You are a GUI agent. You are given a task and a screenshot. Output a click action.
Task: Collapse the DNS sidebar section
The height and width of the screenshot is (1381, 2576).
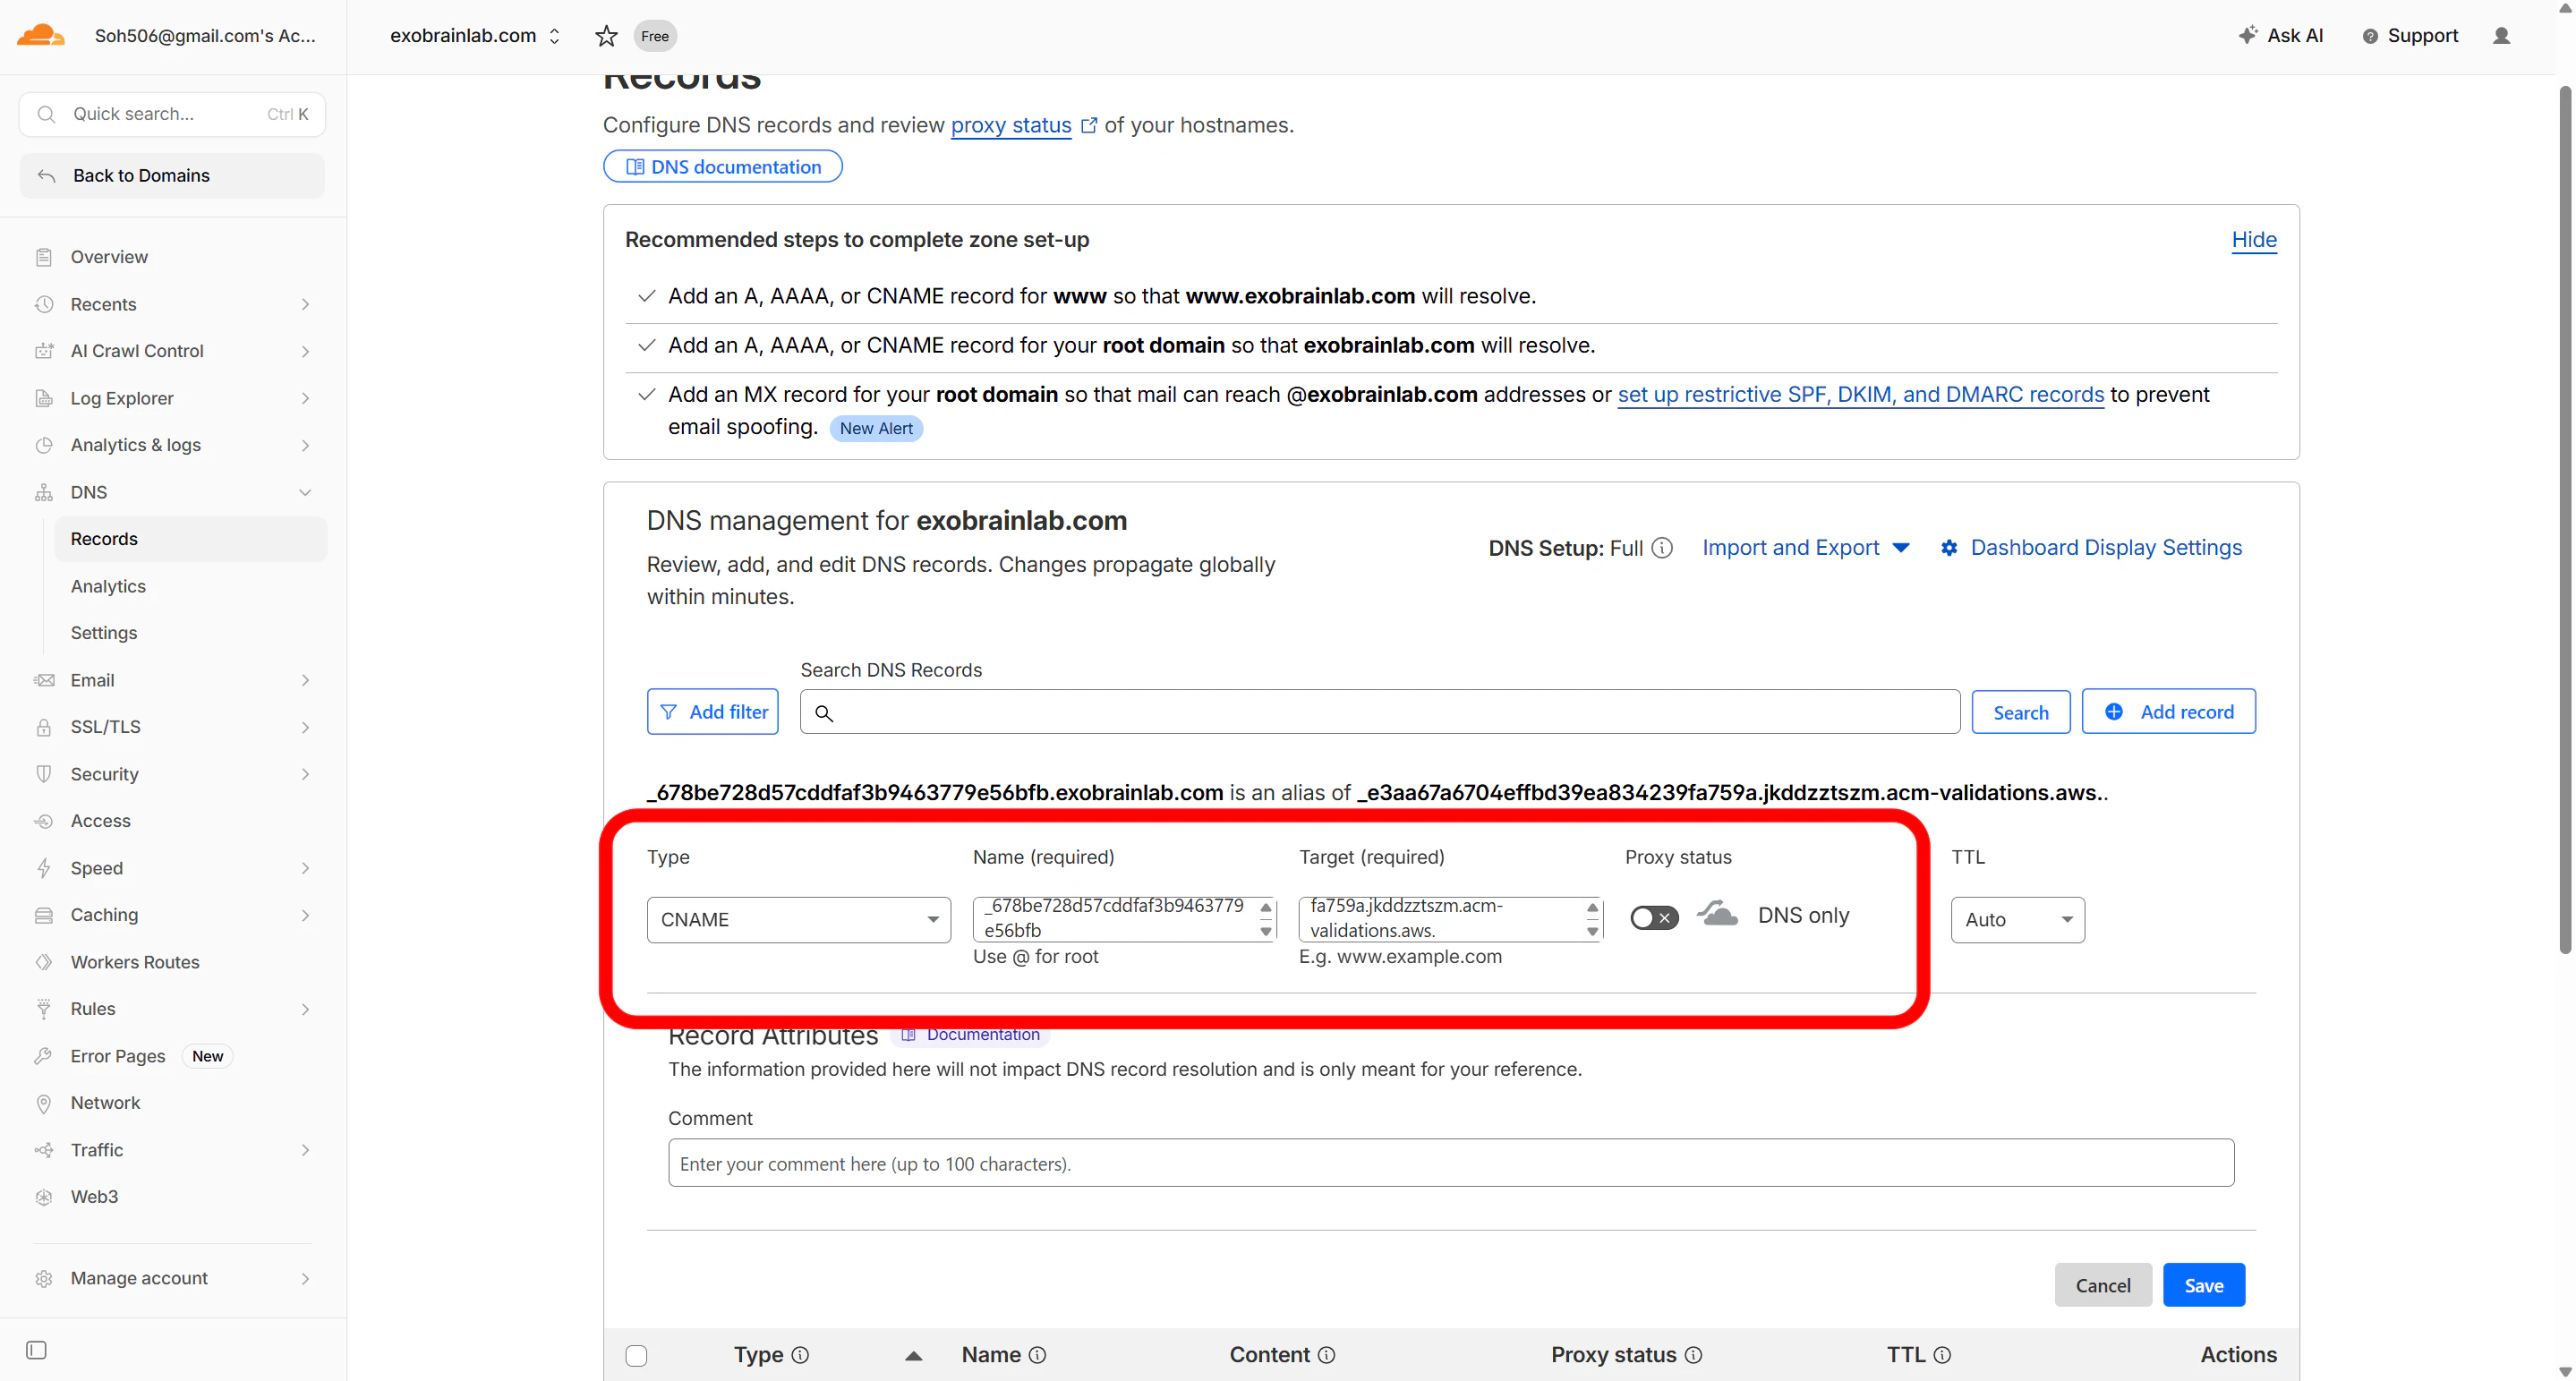[x=305, y=492]
